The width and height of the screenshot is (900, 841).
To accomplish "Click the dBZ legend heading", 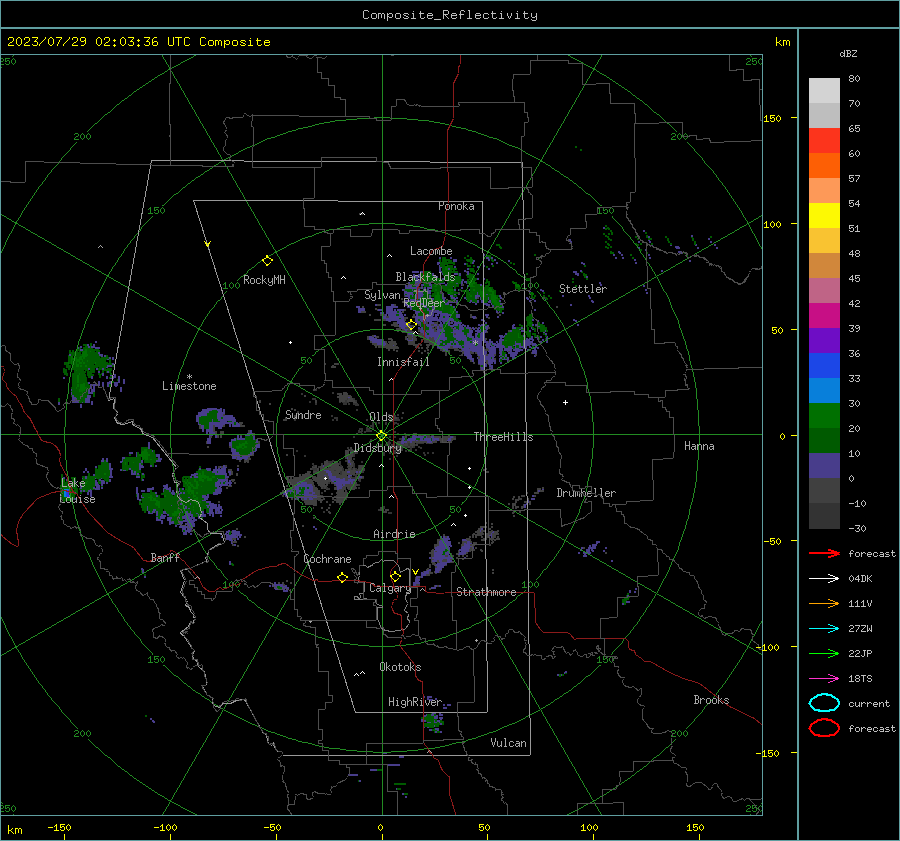I will 848,53.
